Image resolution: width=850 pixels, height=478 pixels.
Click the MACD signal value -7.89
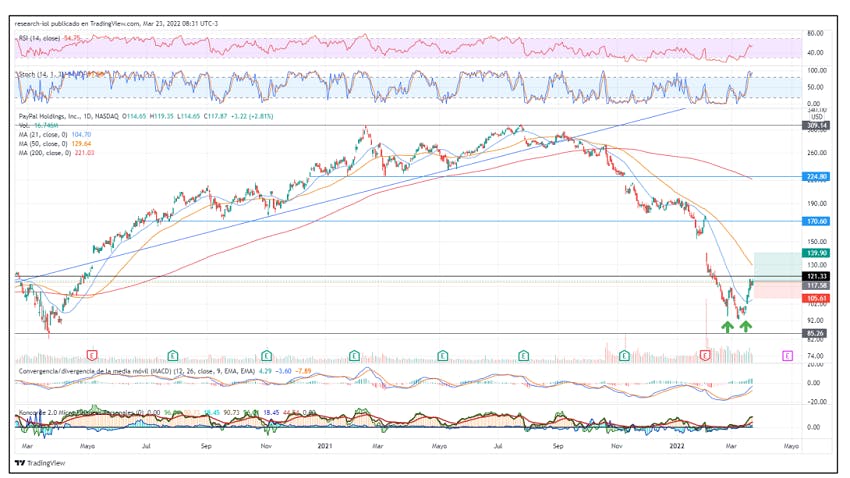pyautogui.click(x=304, y=371)
